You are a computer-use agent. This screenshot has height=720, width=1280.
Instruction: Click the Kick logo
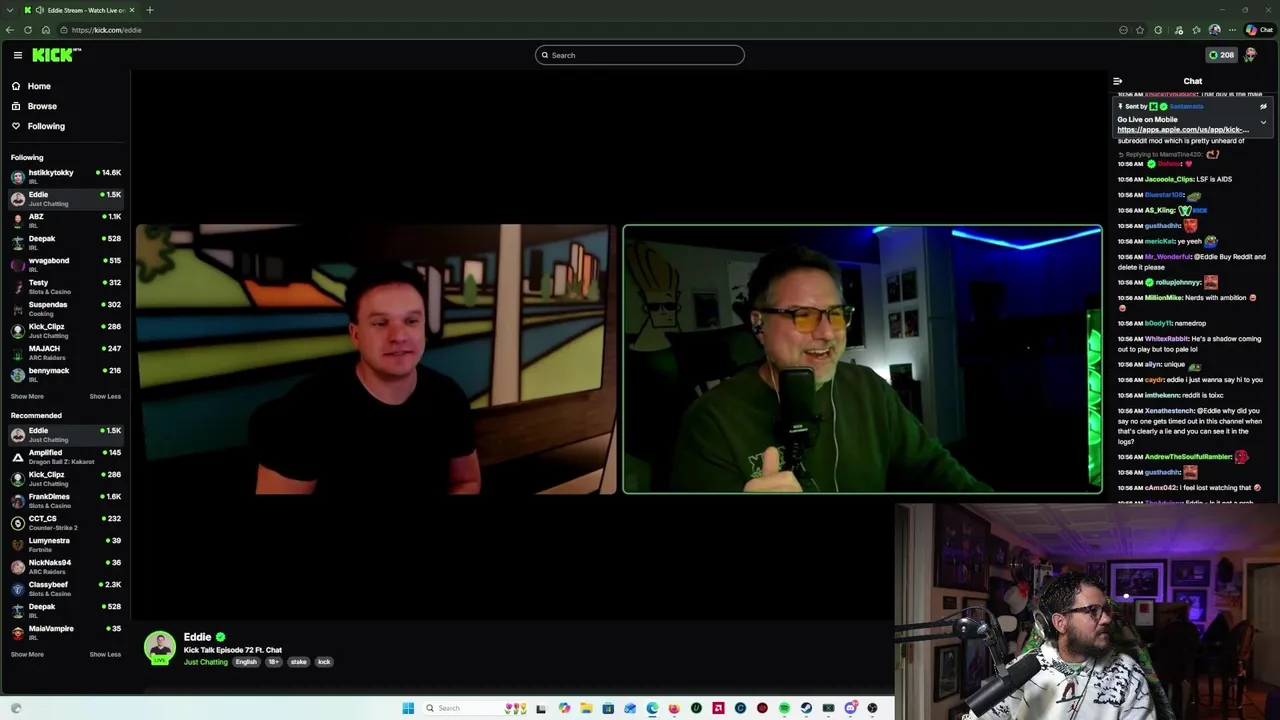click(56, 55)
